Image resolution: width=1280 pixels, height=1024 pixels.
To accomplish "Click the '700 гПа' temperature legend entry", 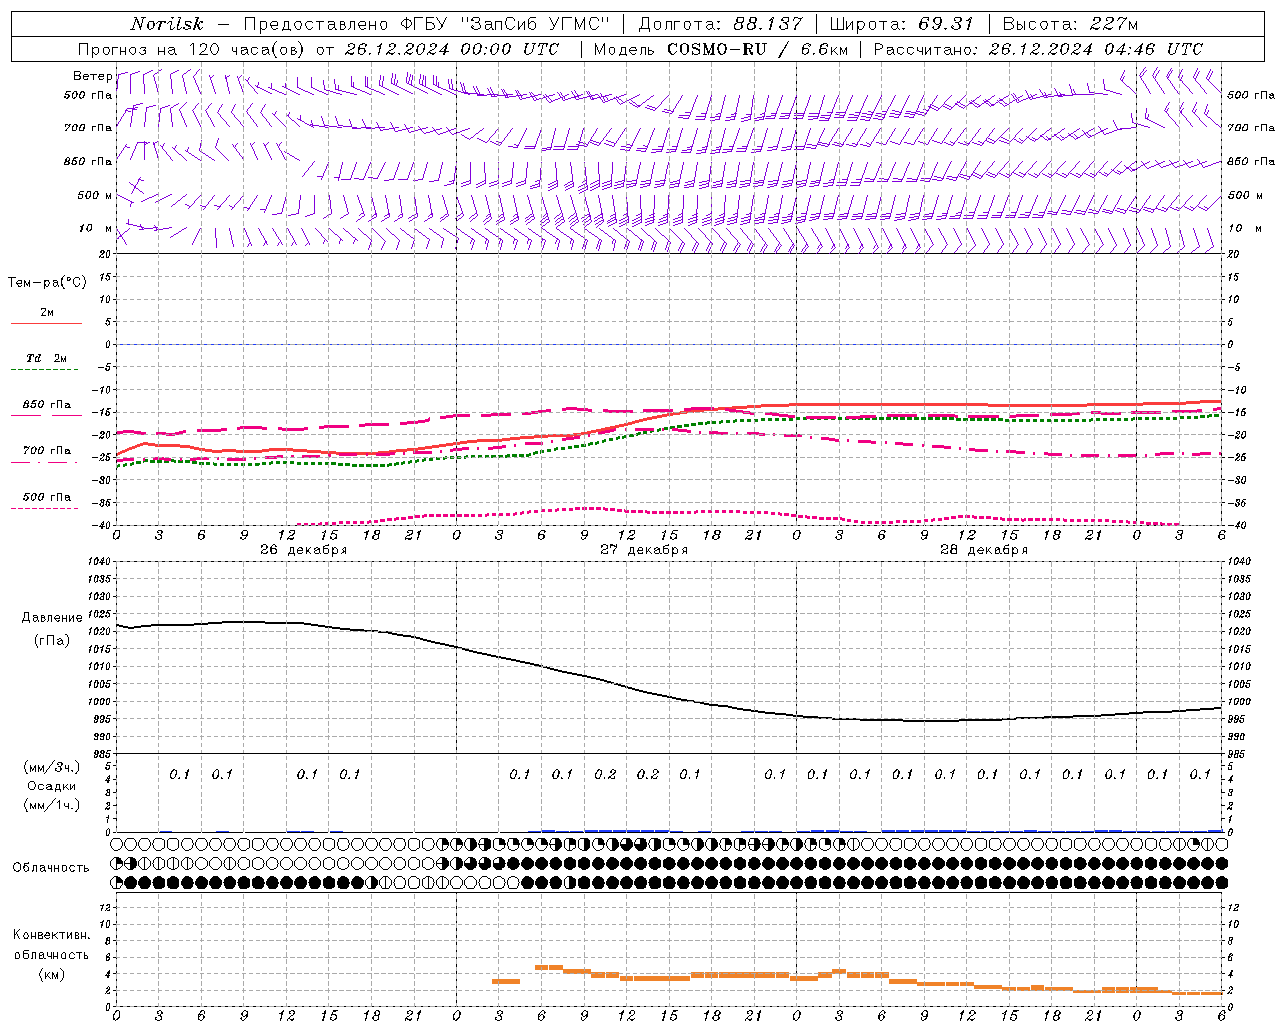I will [47, 450].
